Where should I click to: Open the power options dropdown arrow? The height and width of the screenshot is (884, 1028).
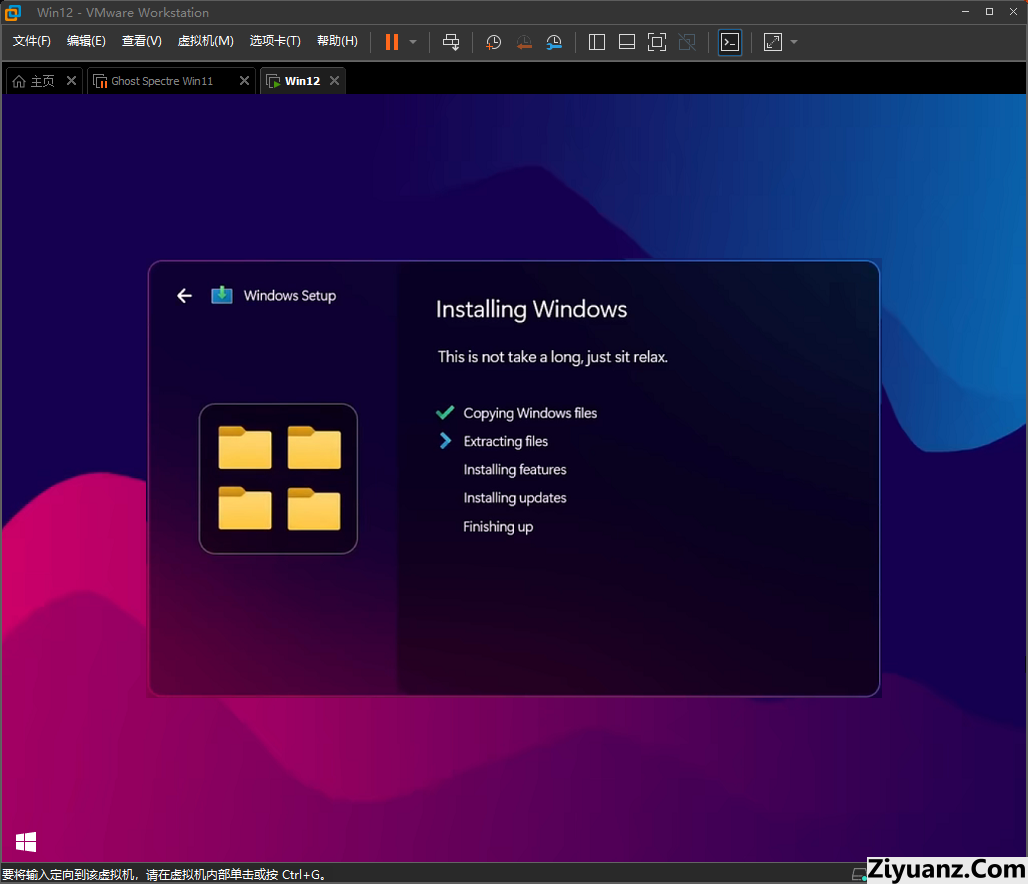[x=413, y=42]
